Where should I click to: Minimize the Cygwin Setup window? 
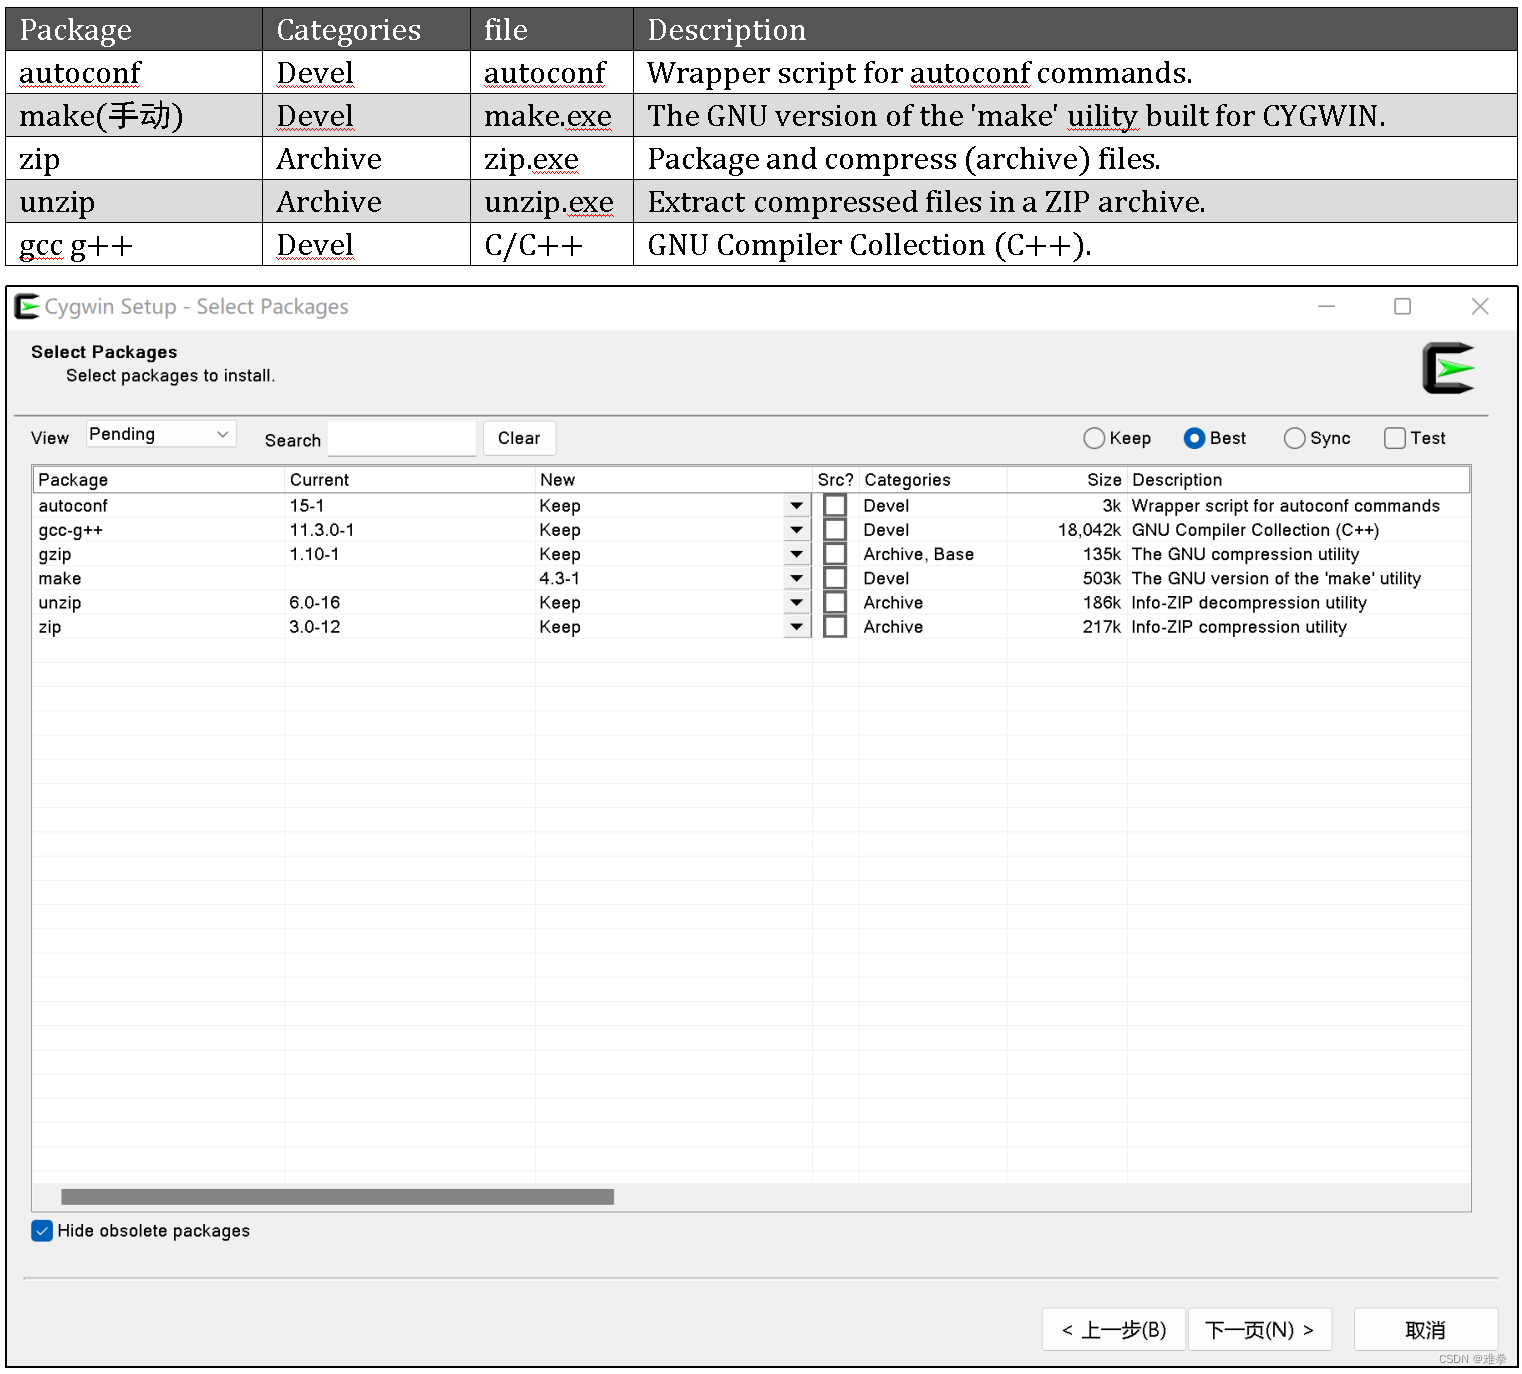click(x=1327, y=307)
